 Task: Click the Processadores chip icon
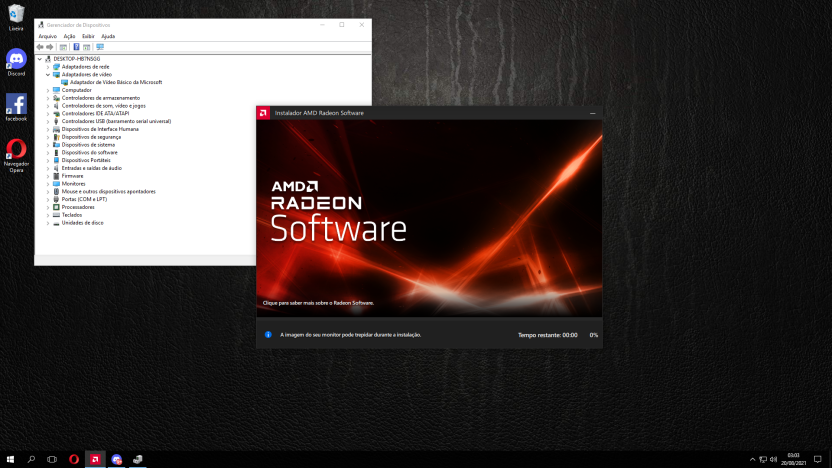pos(56,207)
